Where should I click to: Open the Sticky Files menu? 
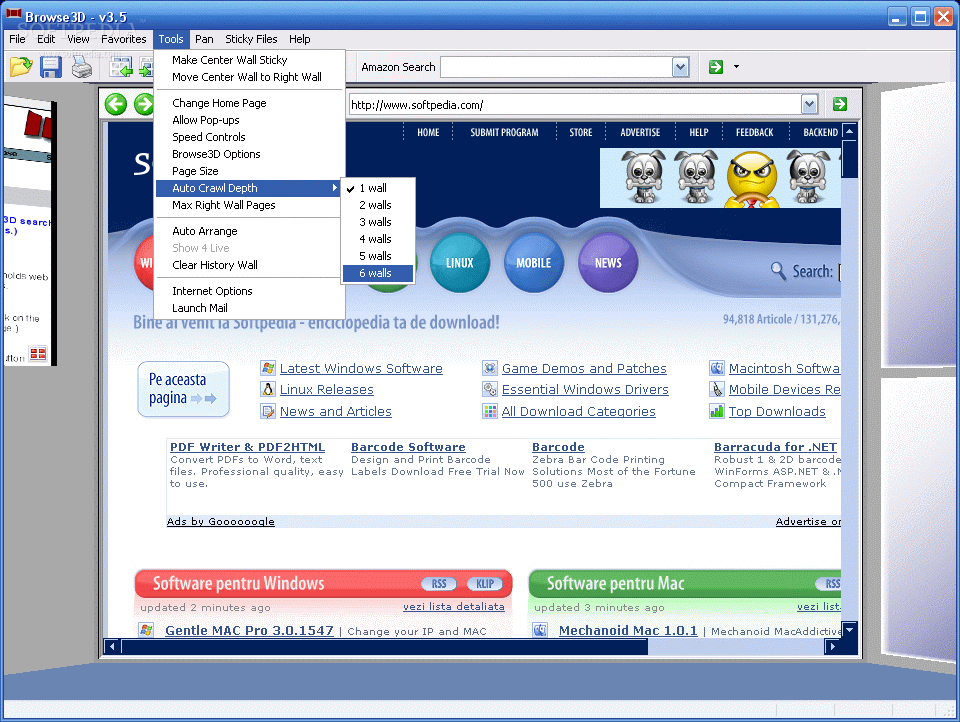click(251, 39)
